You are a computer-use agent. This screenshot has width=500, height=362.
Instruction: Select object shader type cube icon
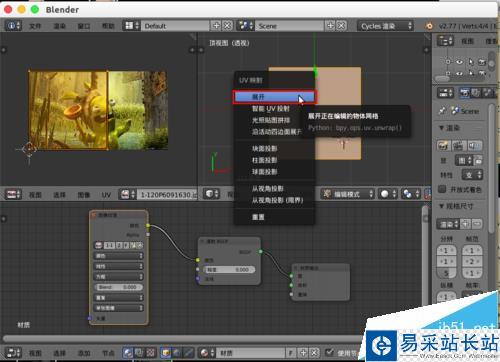[166, 353]
